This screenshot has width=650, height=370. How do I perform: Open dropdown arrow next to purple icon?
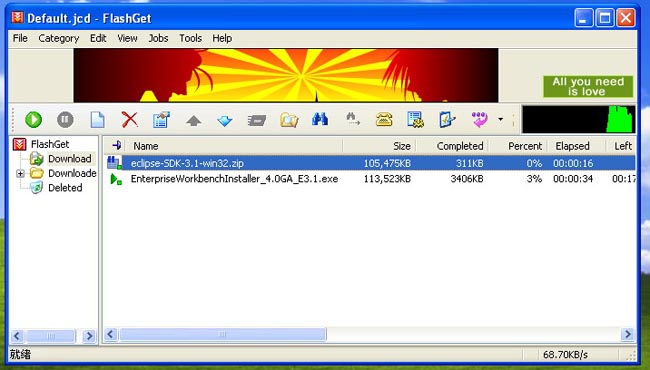[501, 119]
